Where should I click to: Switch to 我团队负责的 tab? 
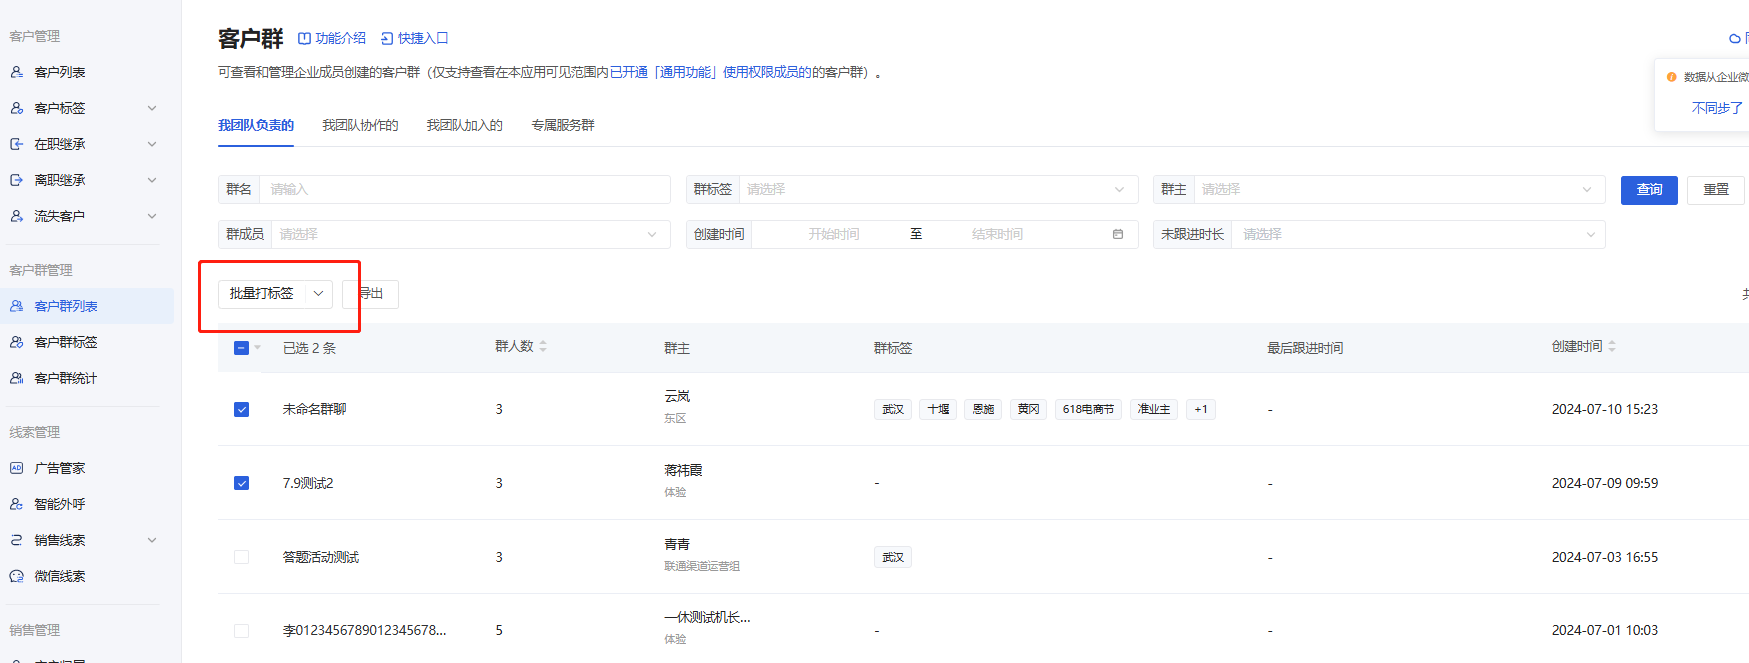coord(256,125)
